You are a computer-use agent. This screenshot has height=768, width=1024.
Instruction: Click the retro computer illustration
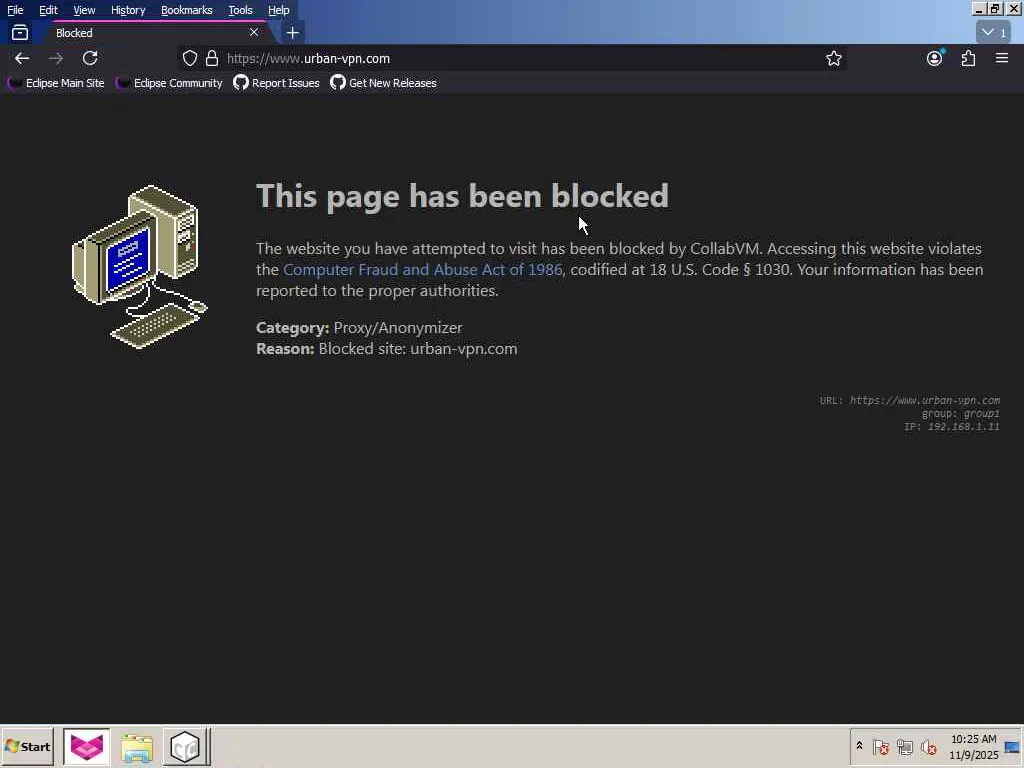coord(140,266)
